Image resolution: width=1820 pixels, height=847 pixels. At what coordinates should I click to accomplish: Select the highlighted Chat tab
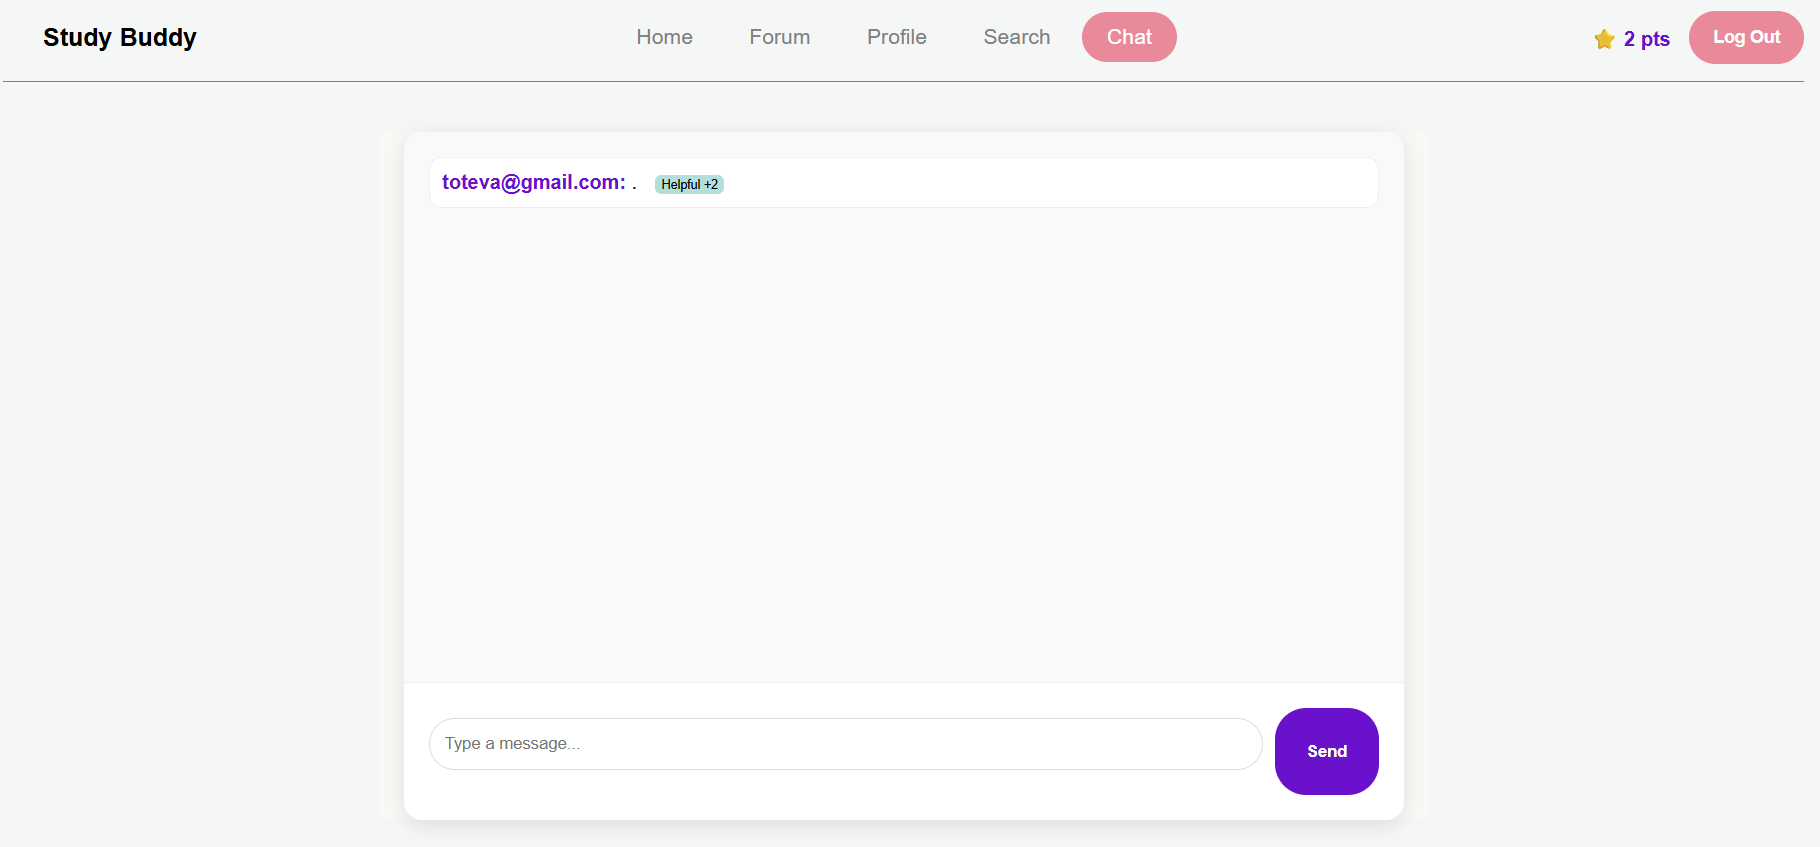1129,37
